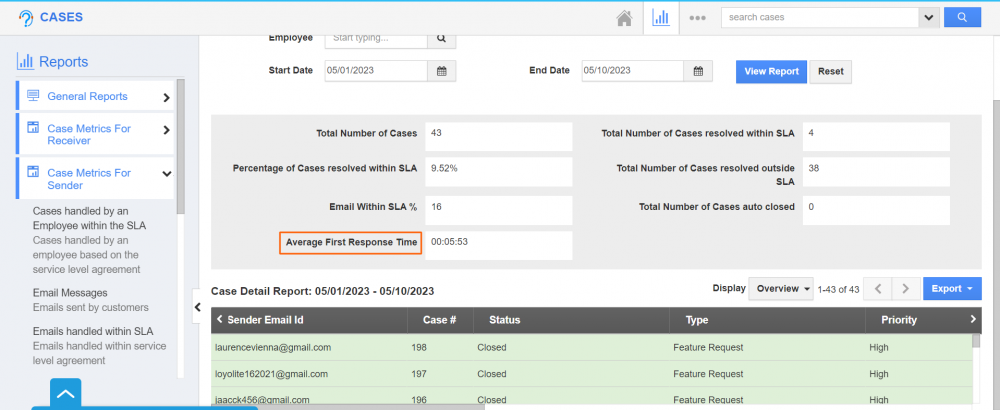Image resolution: width=1000 pixels, height=410 pixels.
Task: Expand the search cases dropdown arrow
Action: pos(929,18)
